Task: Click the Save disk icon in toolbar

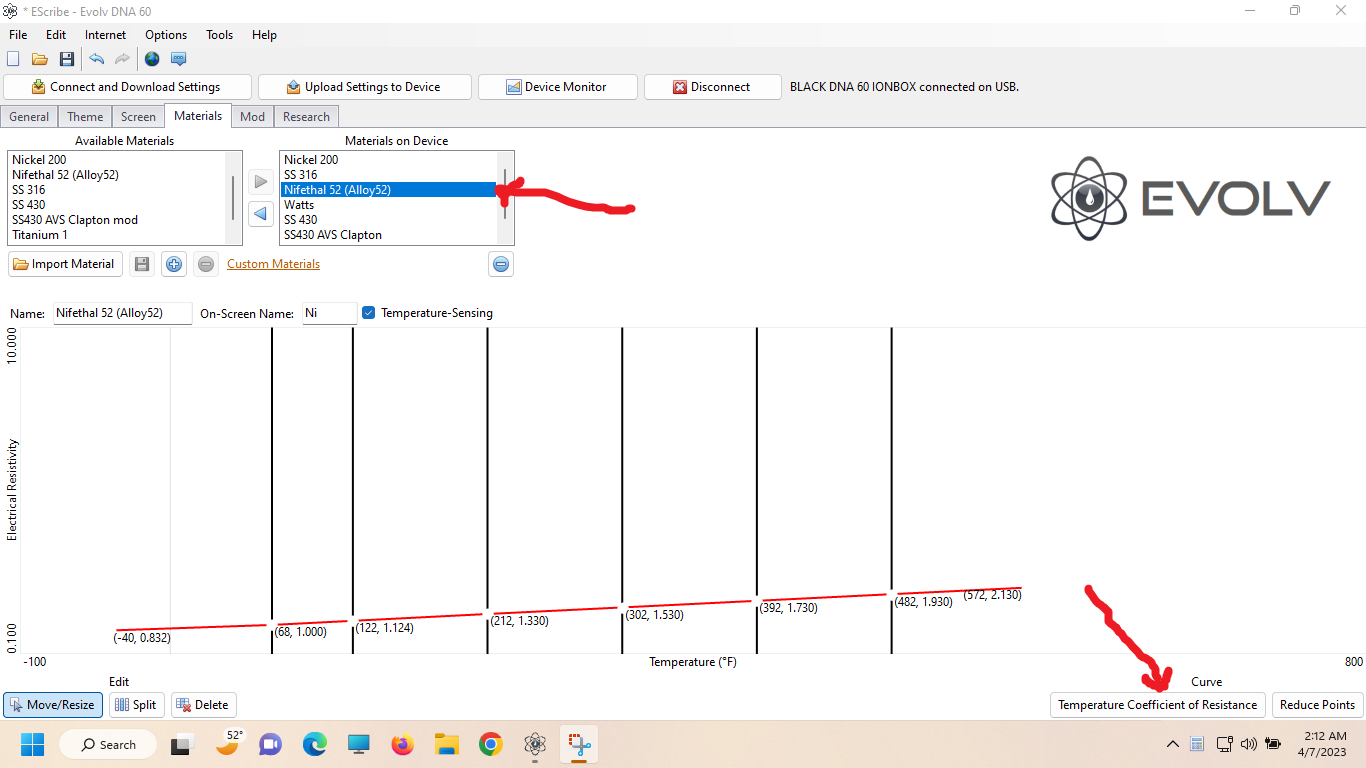Action: point(66,59)
